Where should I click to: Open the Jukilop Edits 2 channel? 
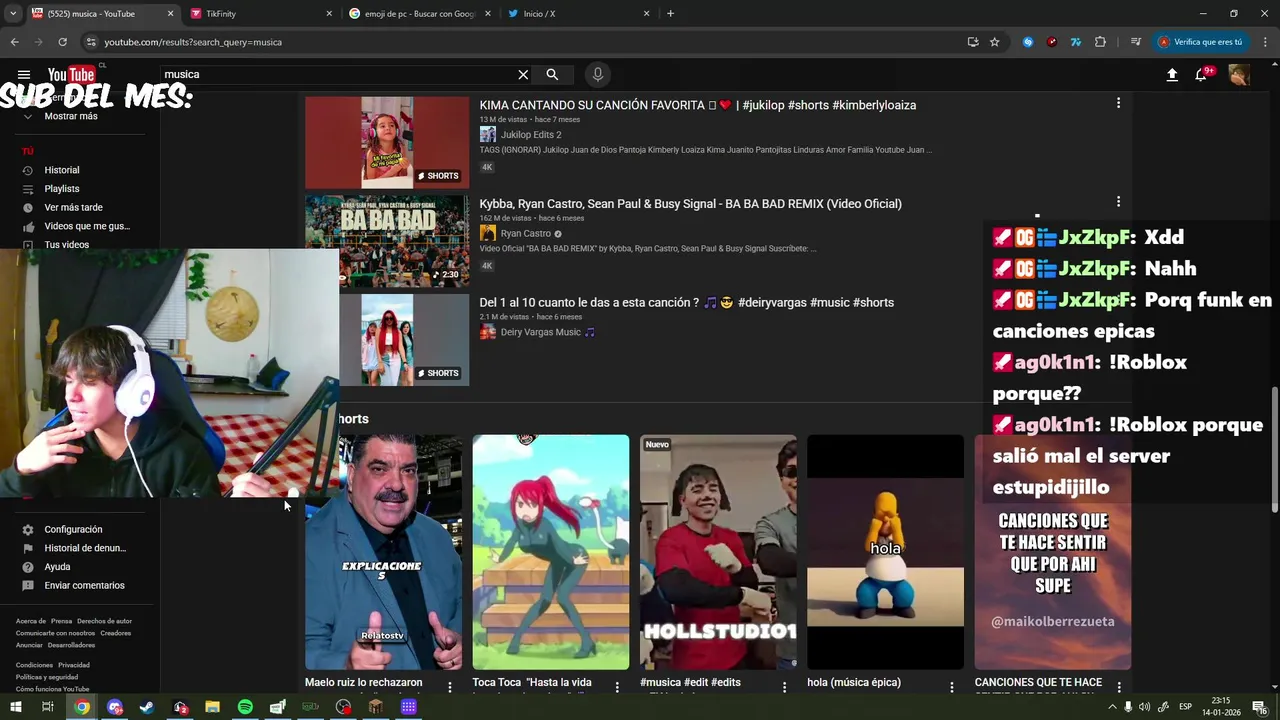click(x=531, y=134)
